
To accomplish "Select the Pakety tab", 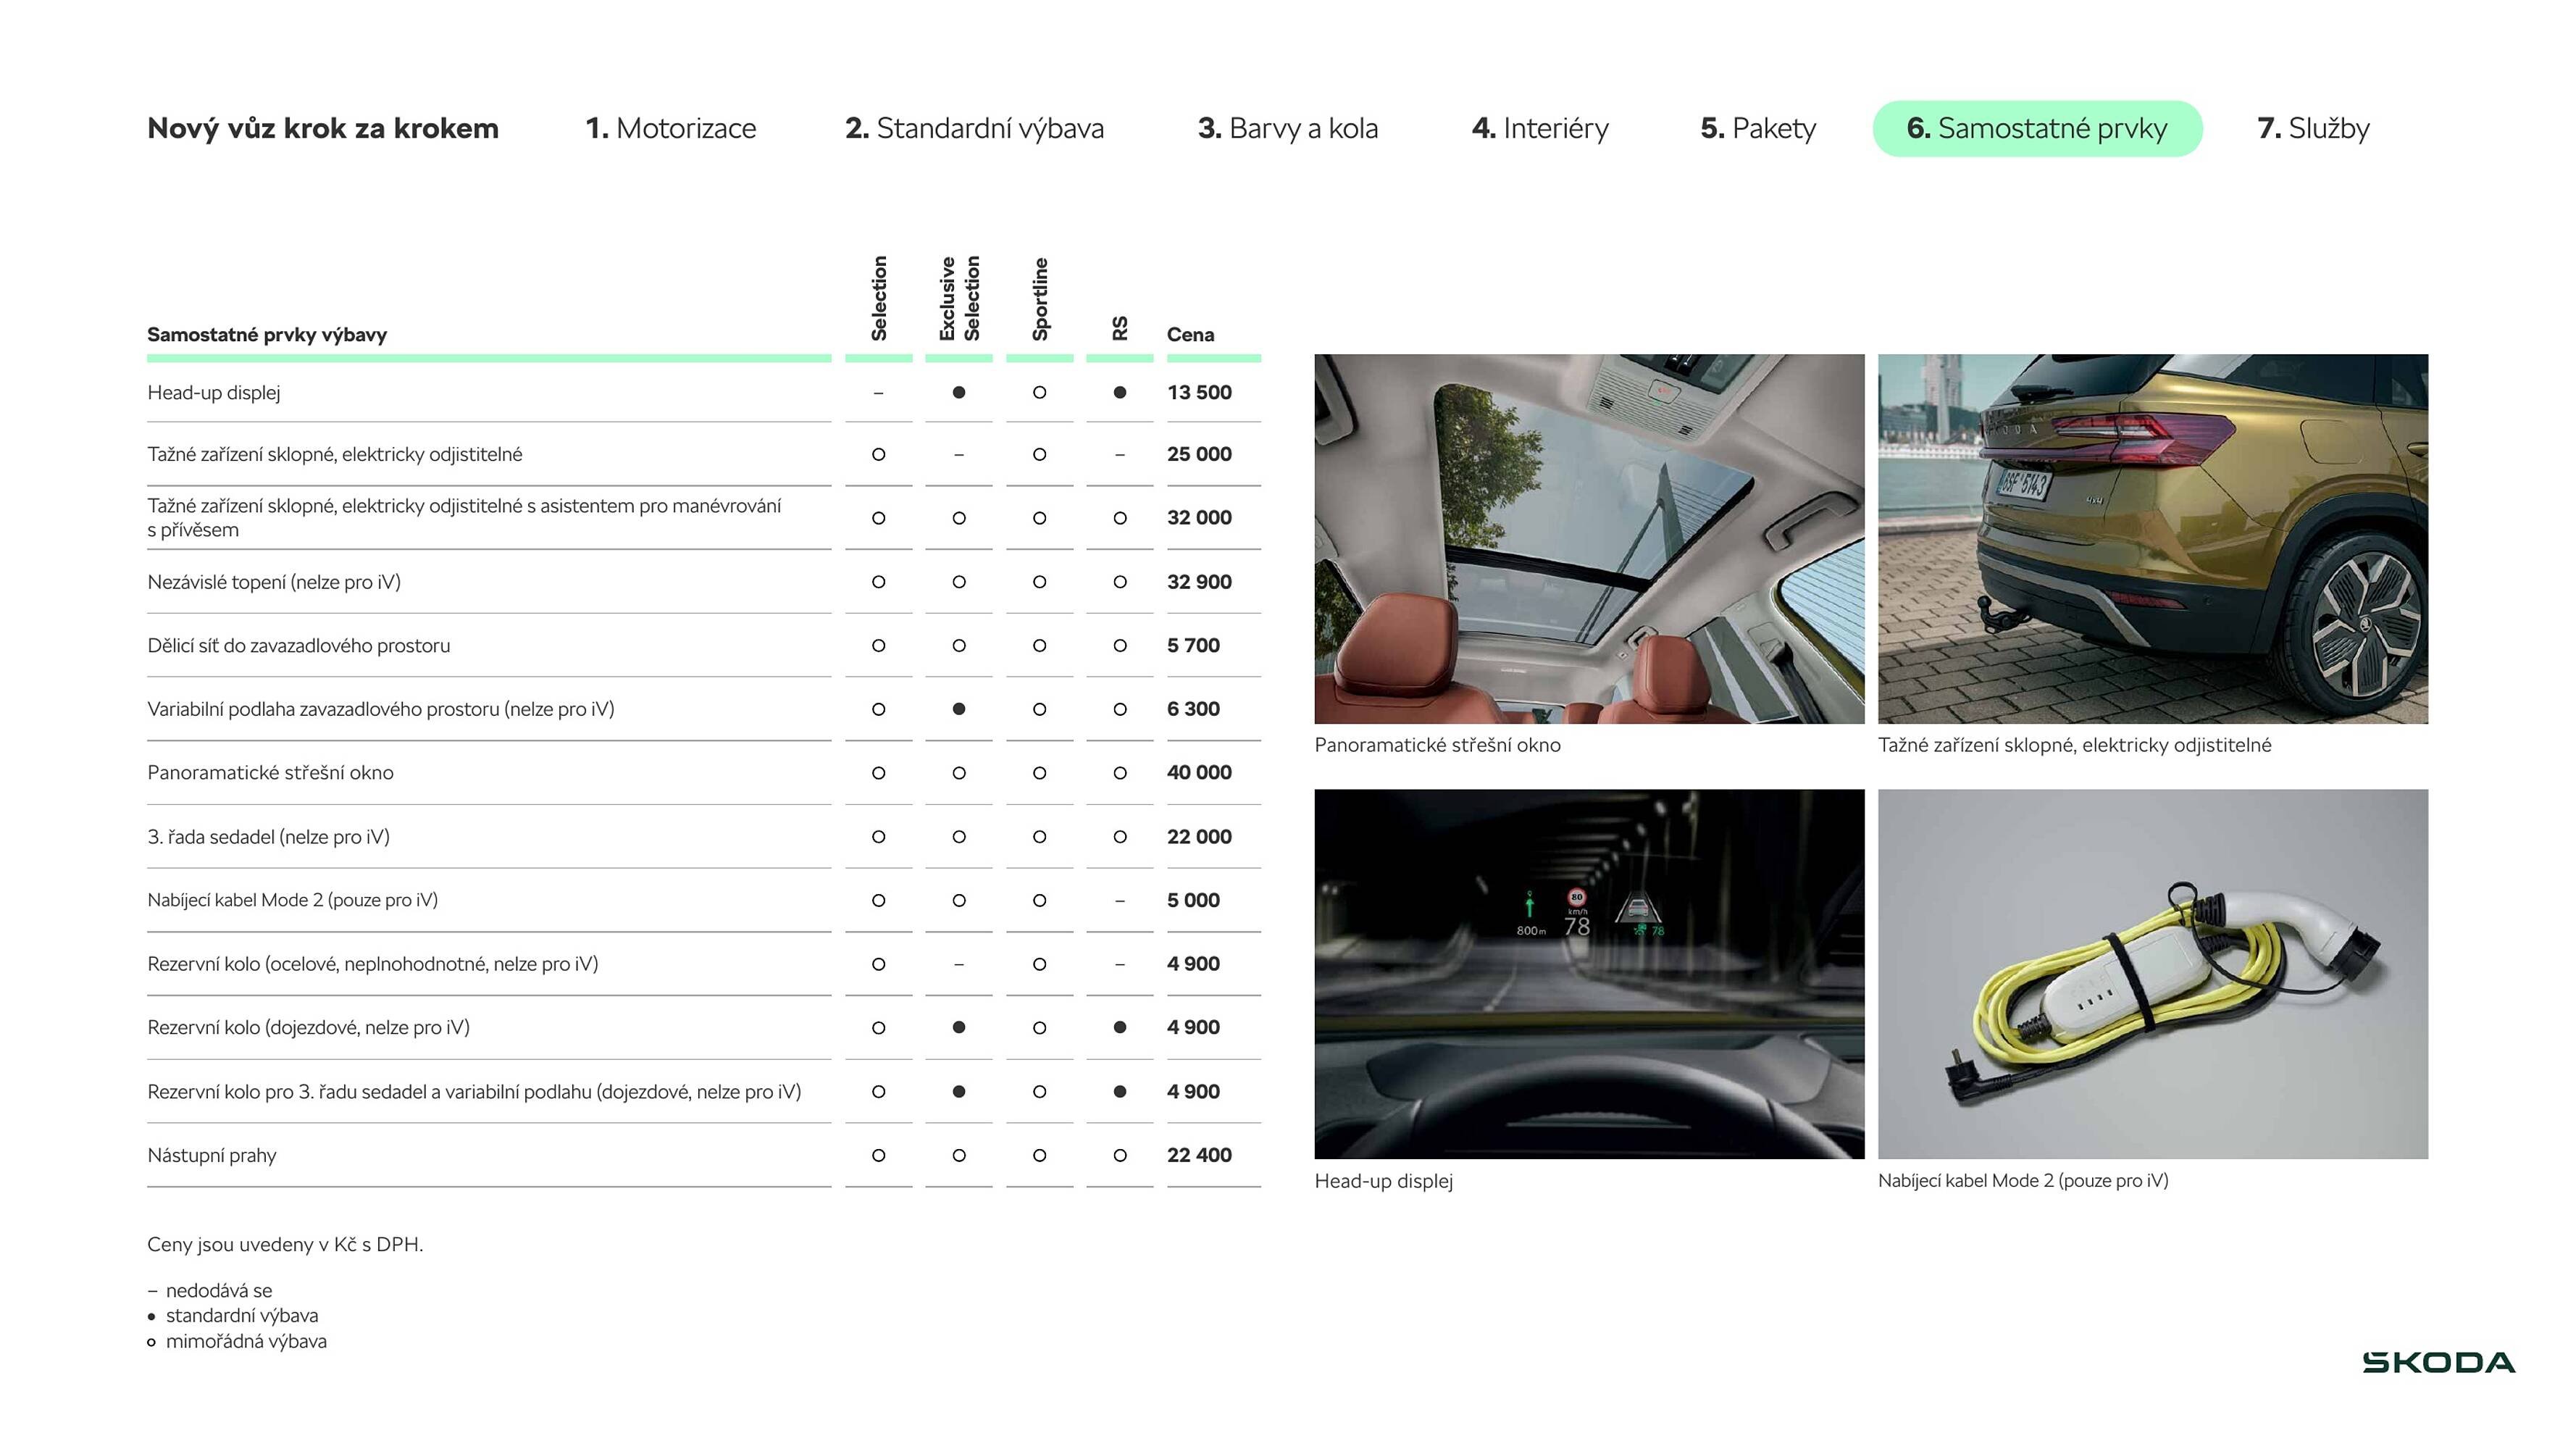I will pyautogui.click(x=1758, y=128).
